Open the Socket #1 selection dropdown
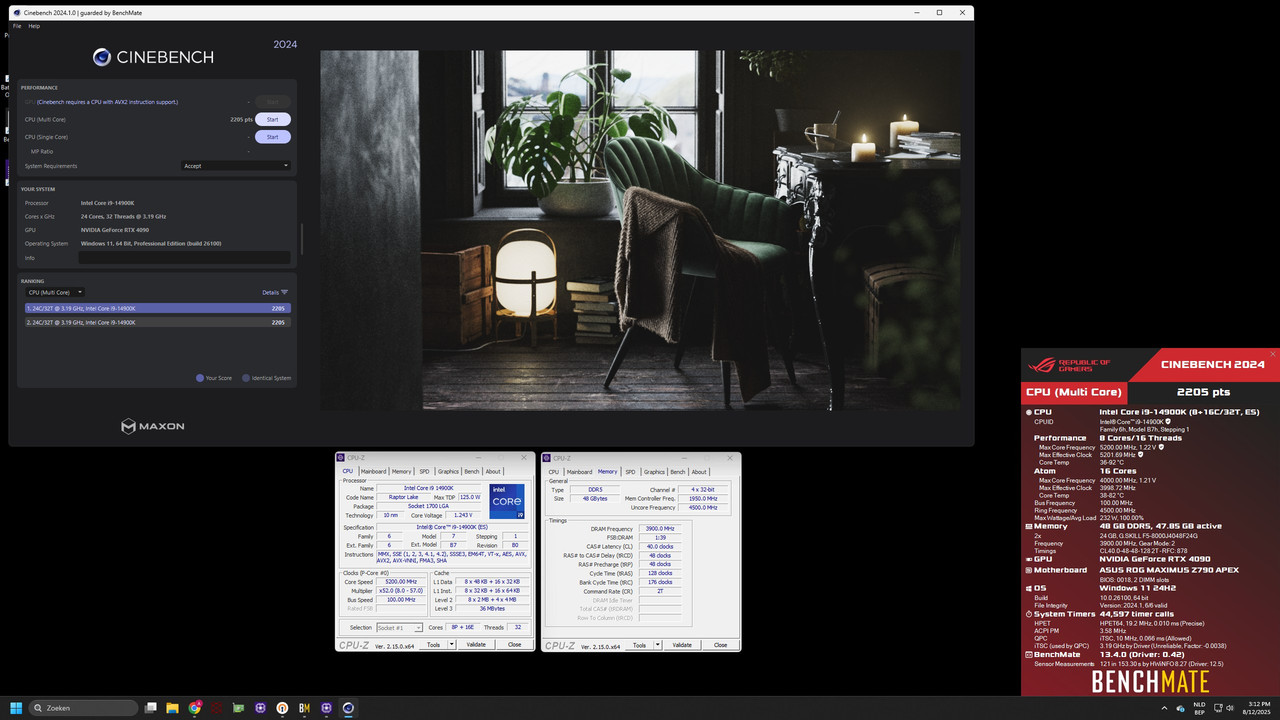 (x=399, y=627)
